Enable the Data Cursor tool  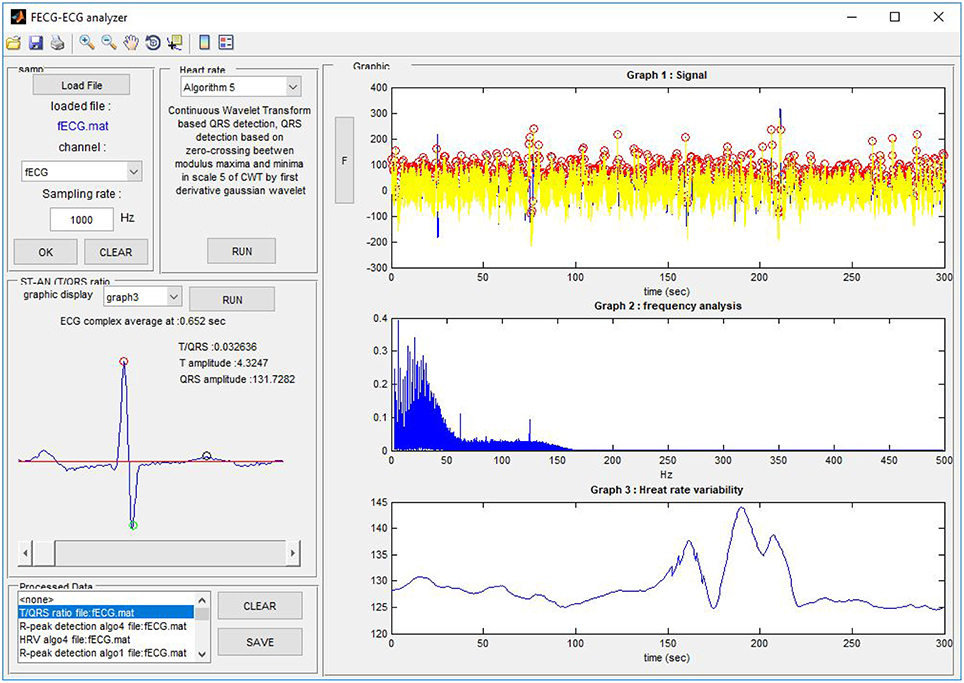(175, 42)
